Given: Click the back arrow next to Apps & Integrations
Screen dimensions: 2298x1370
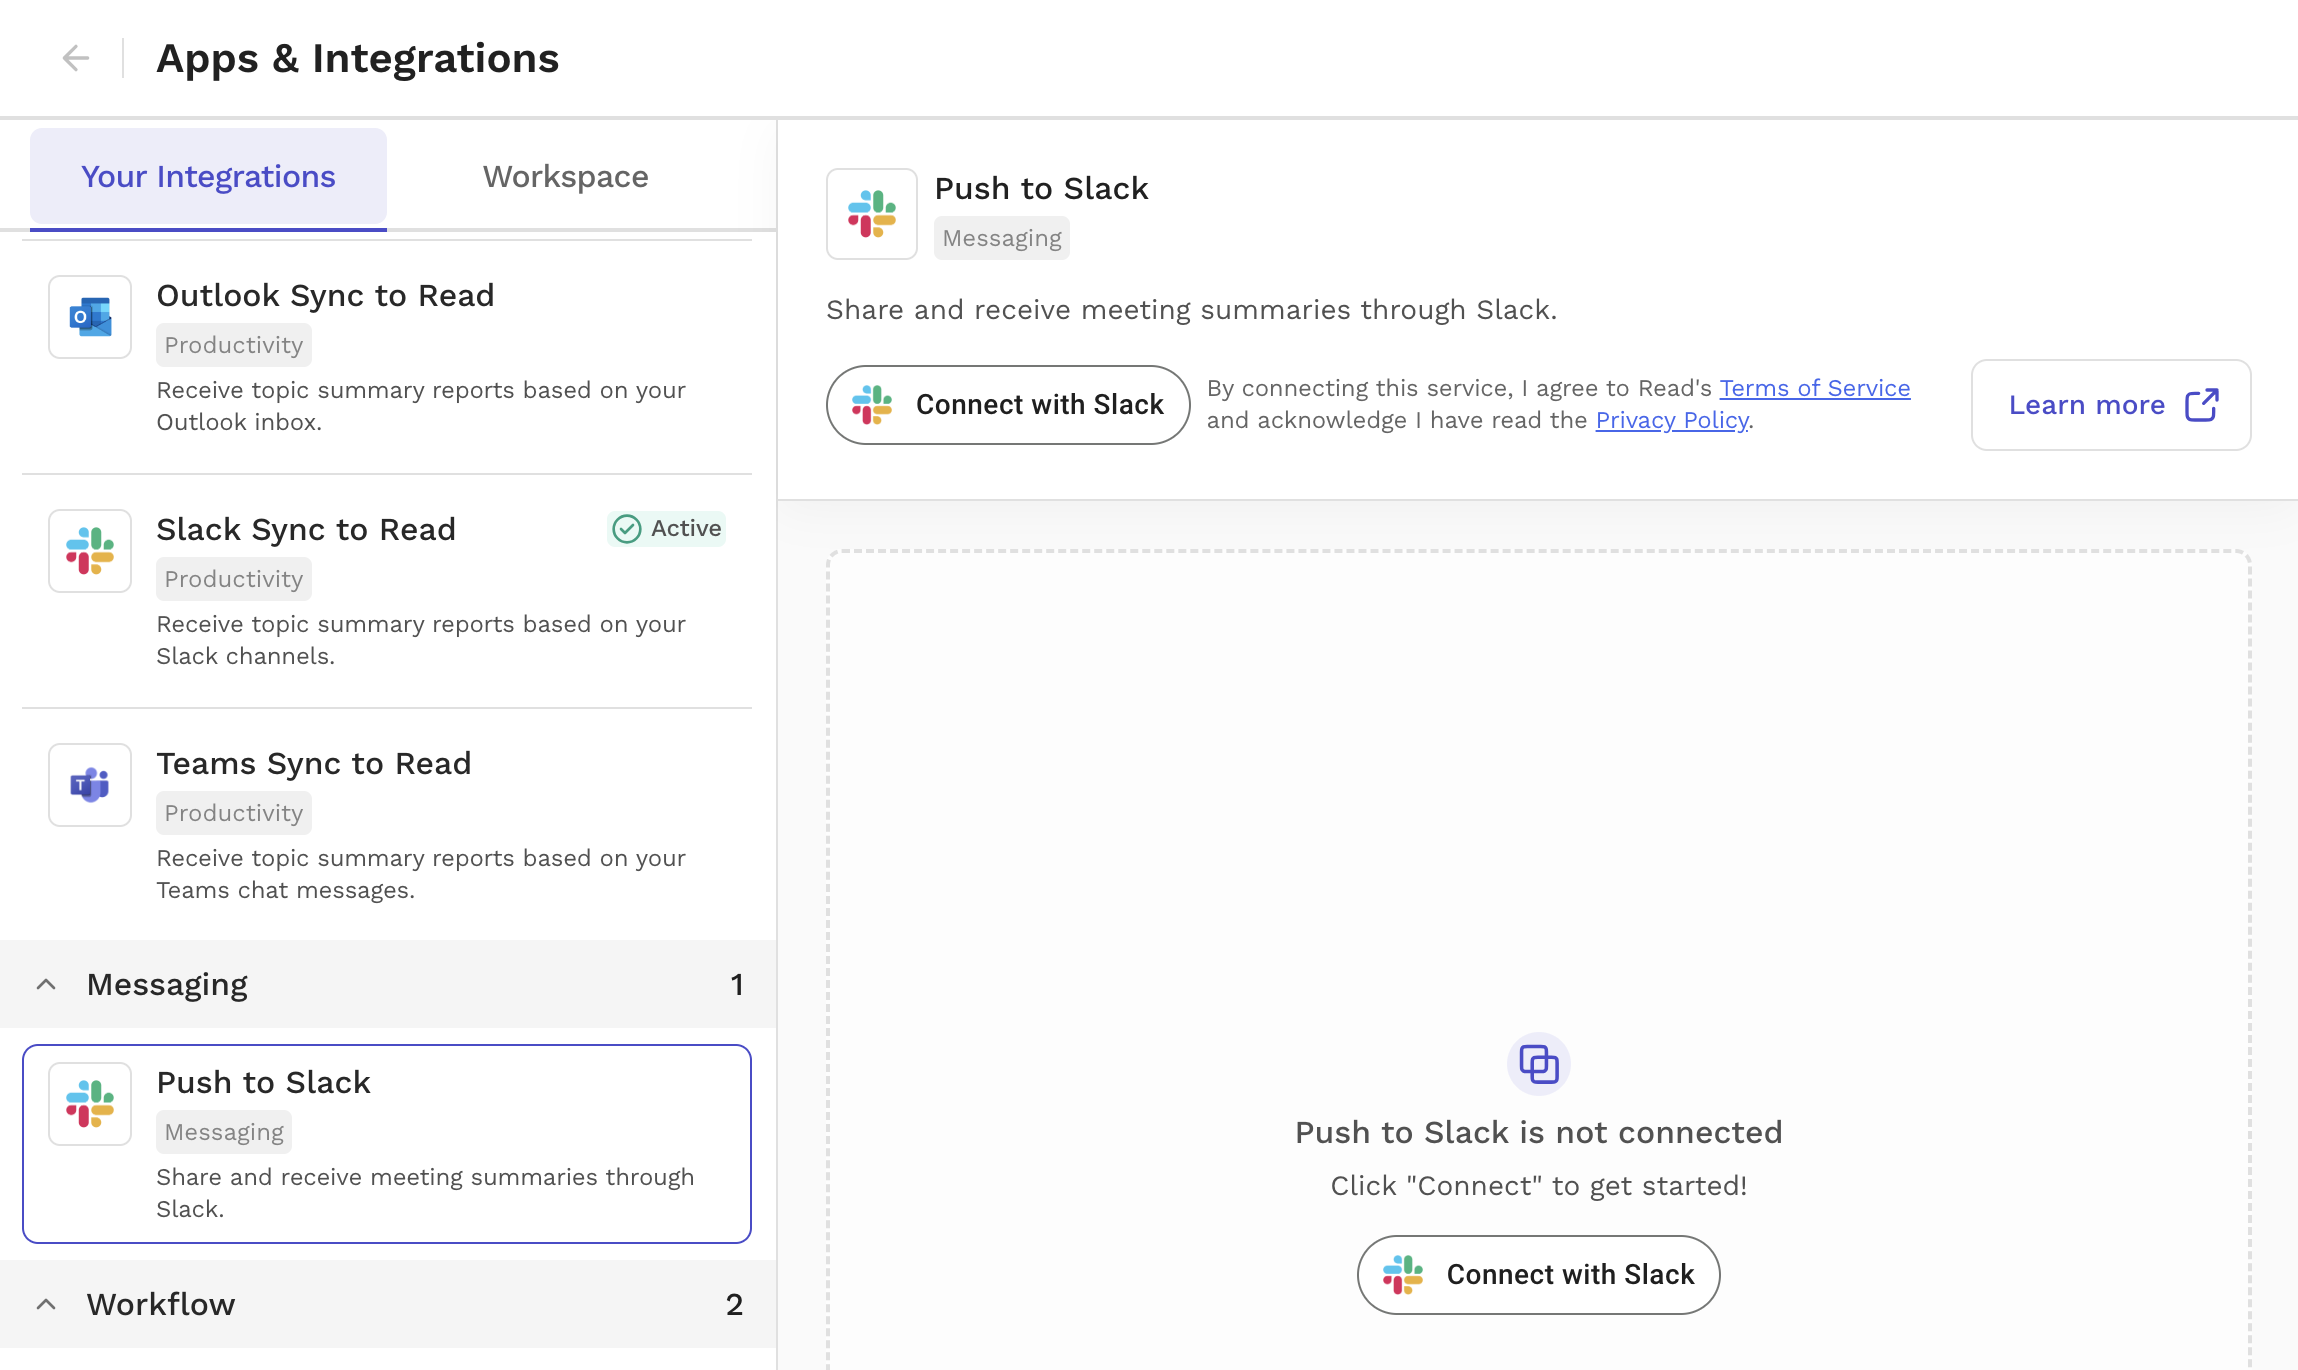Looking at the screenshot, I should [x=75, y=57].
